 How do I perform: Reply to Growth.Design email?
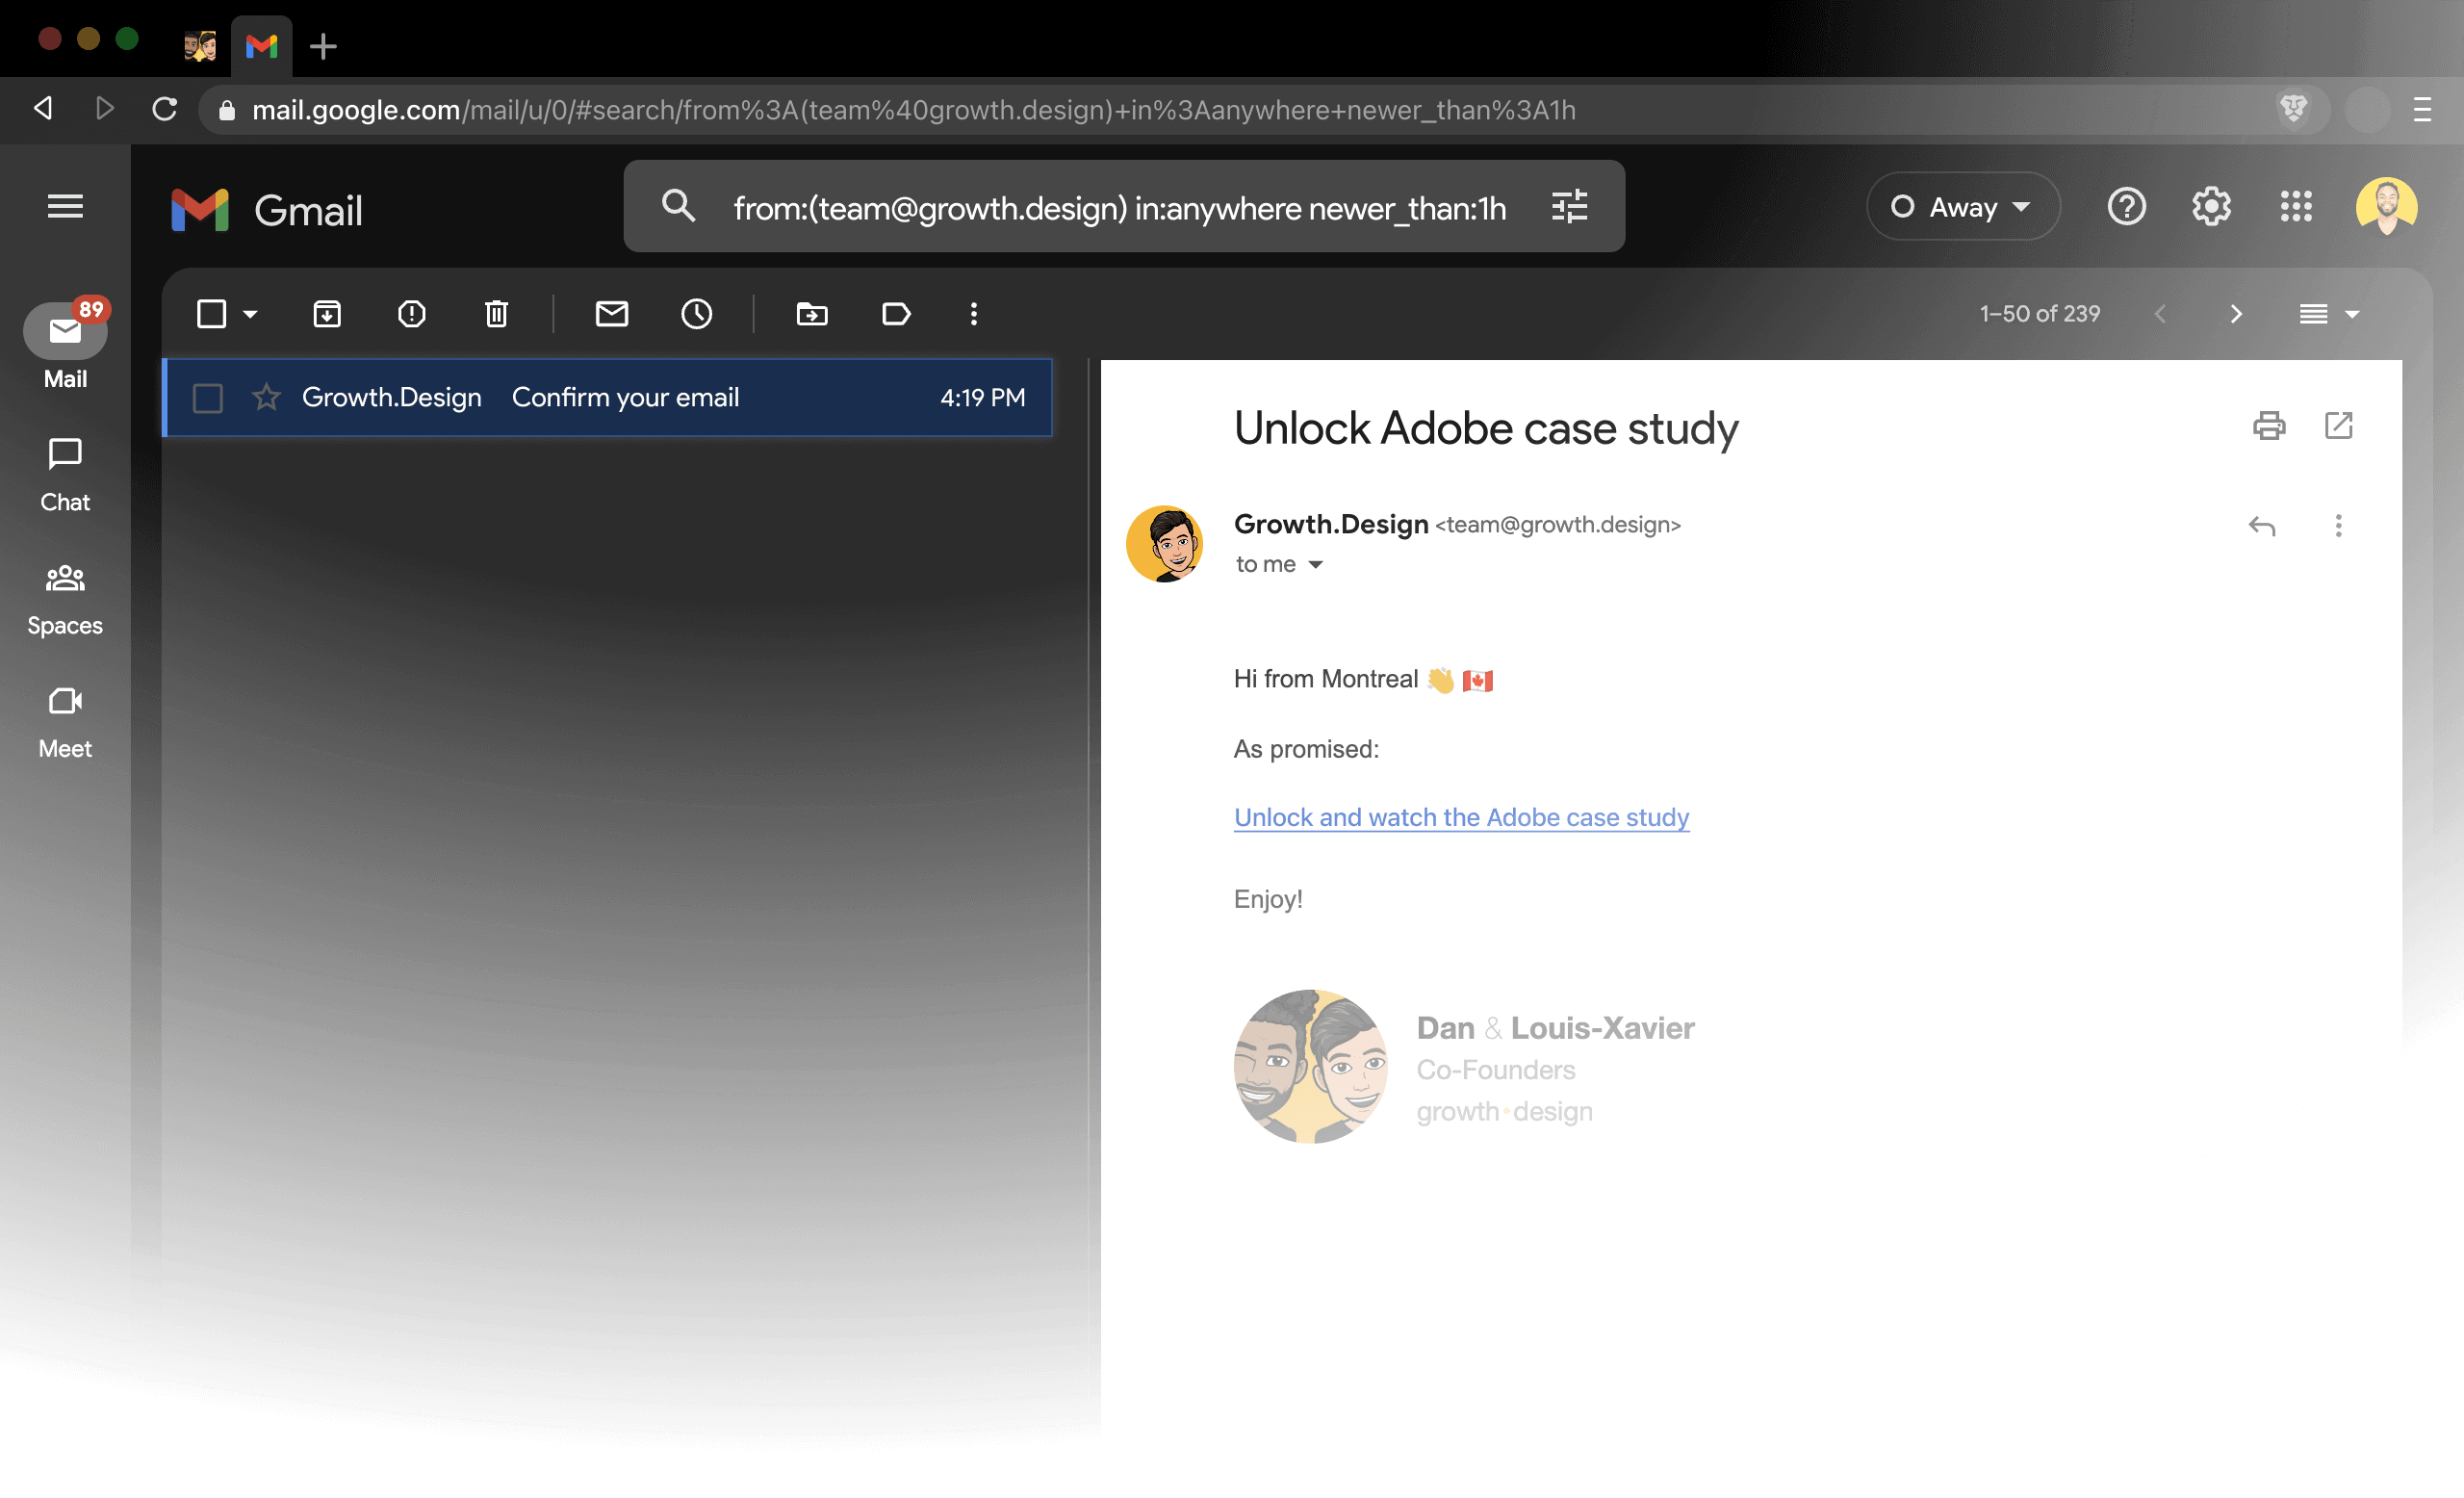(2262, 526)
